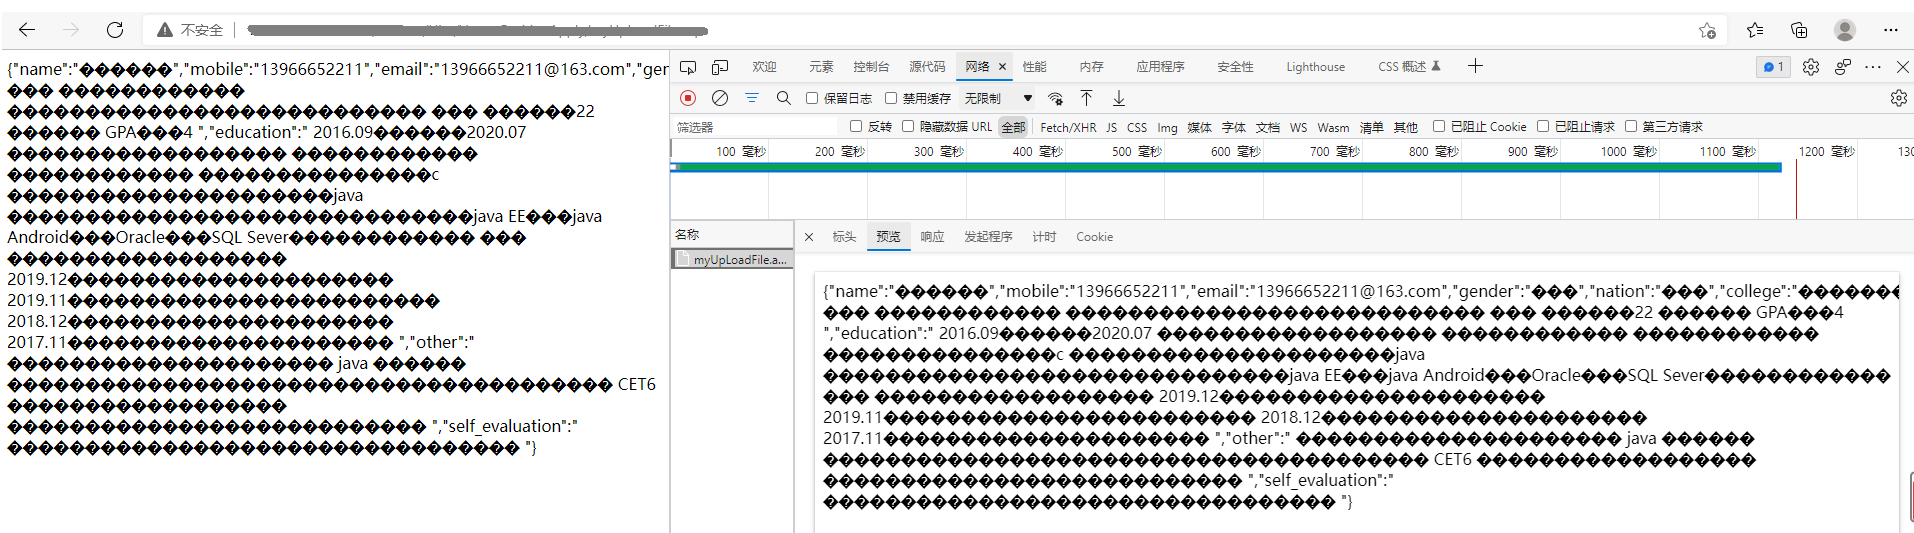Filter requests by Wasm
Screen dimensions: 1914x533
pos(1333,127)
